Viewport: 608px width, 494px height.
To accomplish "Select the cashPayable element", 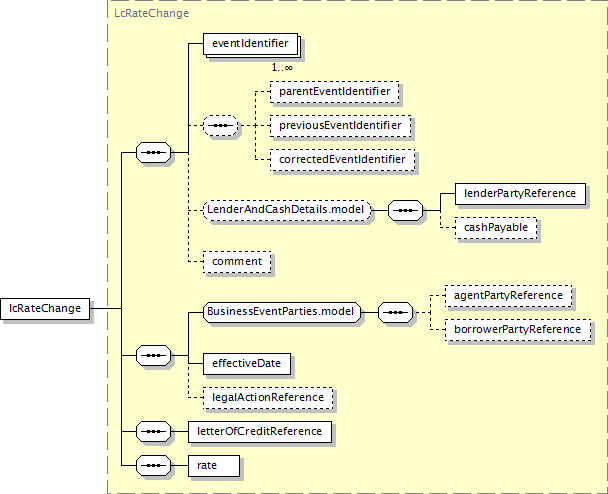I will pyautogui.click(x=496, y=228).
